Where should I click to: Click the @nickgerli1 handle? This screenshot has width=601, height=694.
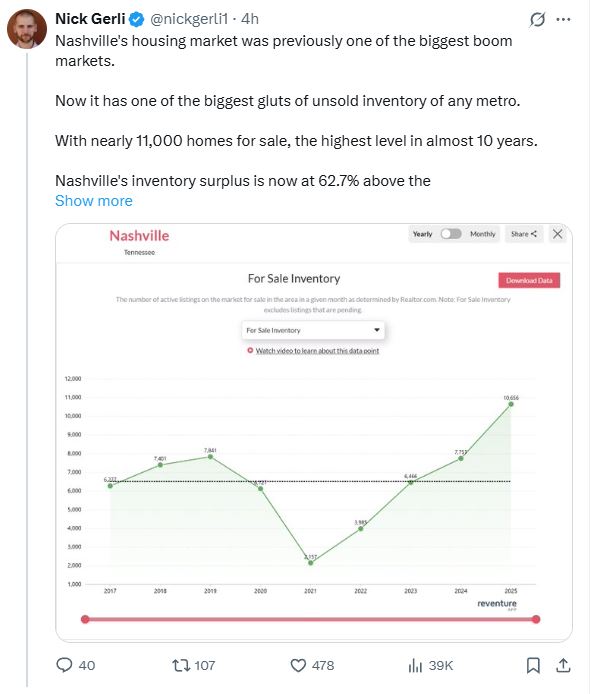tap(189, 19)
